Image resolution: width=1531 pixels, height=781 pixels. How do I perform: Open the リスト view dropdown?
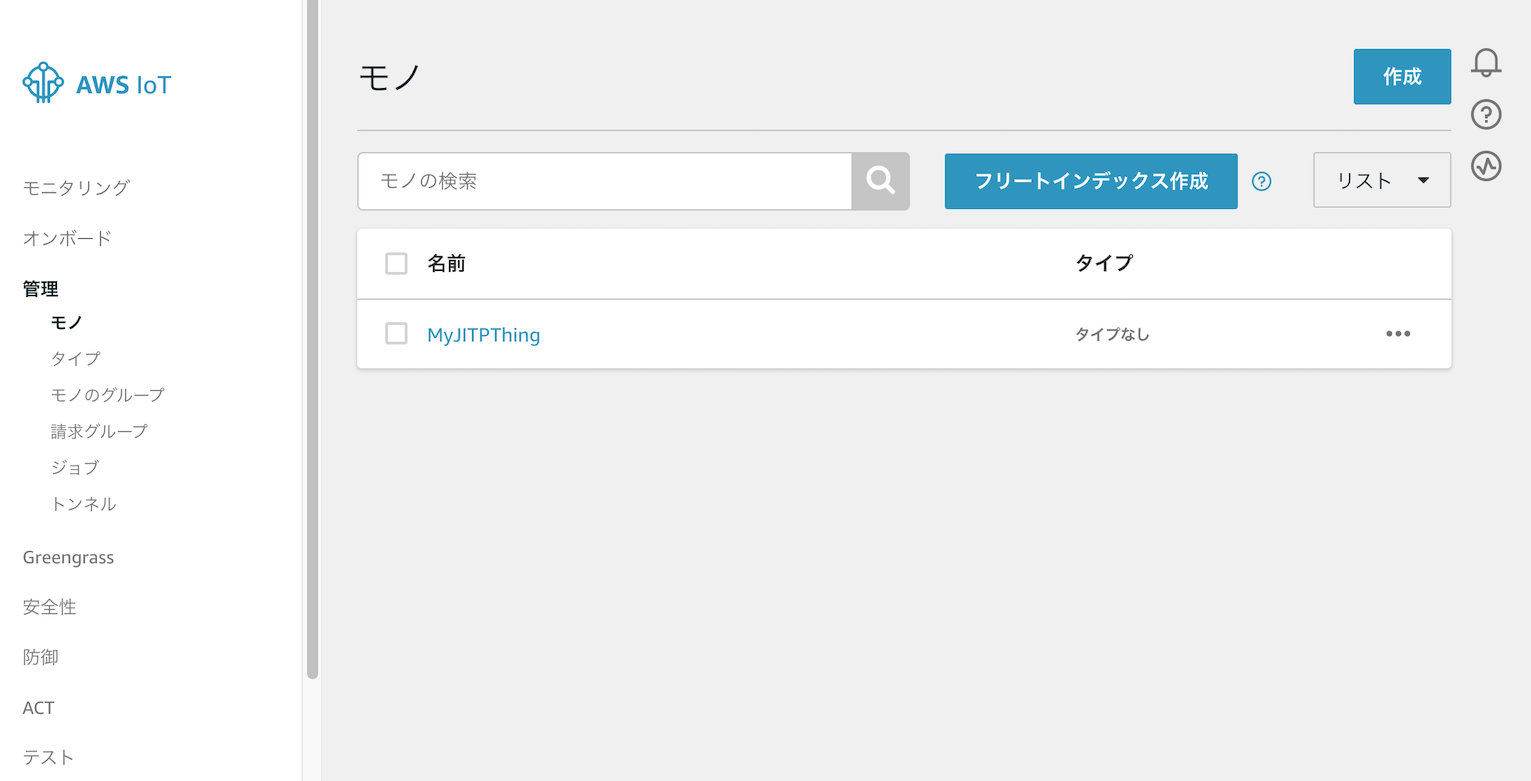pos(1381,180)
